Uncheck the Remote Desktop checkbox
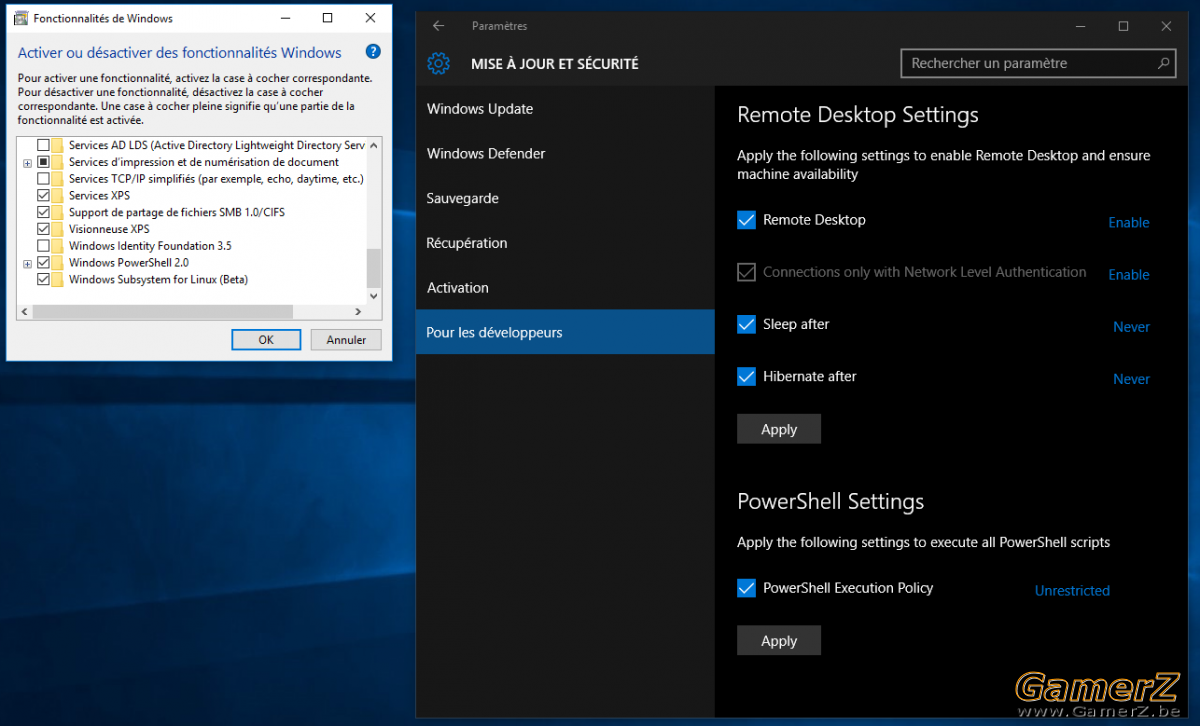 (x=746, y=220)
